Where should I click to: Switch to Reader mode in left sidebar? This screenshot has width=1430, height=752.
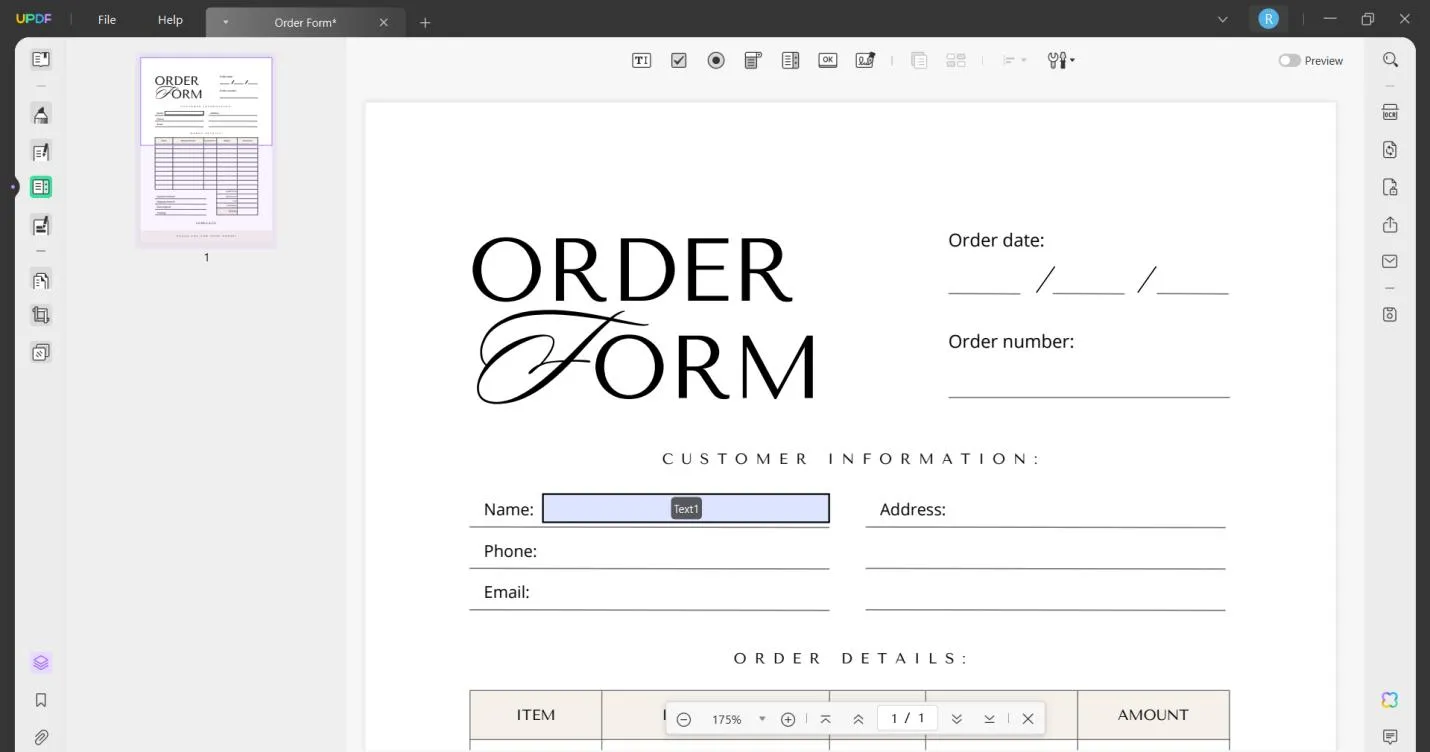(x=41, y=60)
